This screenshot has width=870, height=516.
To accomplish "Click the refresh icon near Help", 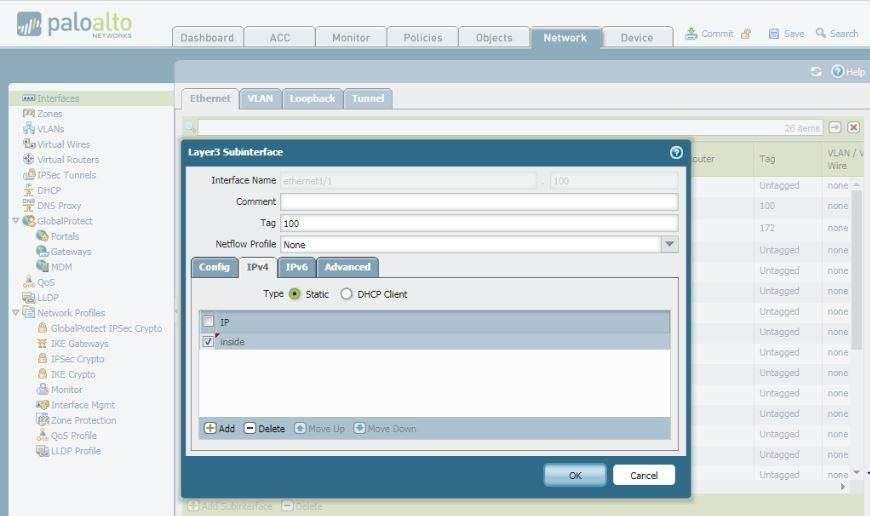I will [x=815, y=72].
